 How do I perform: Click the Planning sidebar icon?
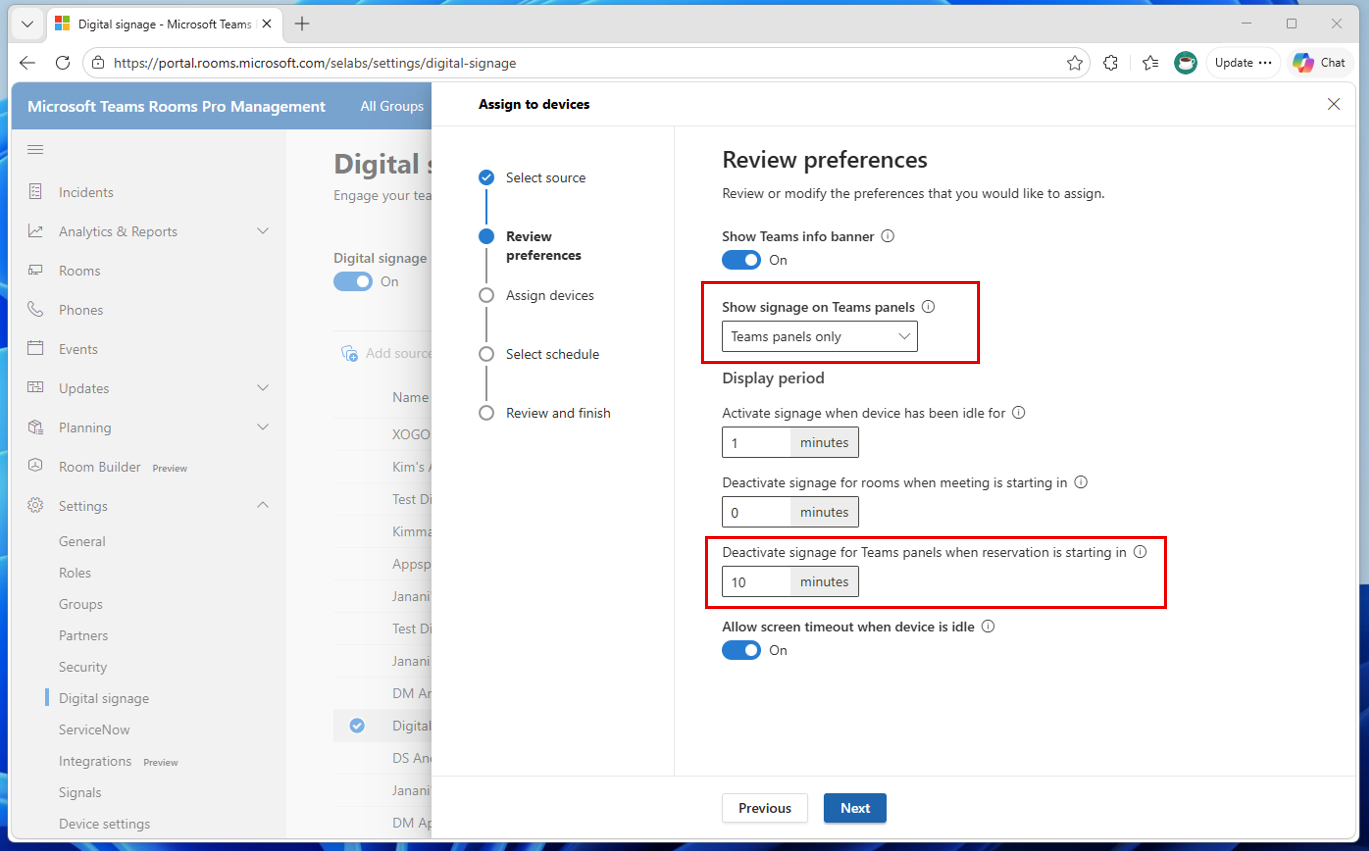(35, 427)
